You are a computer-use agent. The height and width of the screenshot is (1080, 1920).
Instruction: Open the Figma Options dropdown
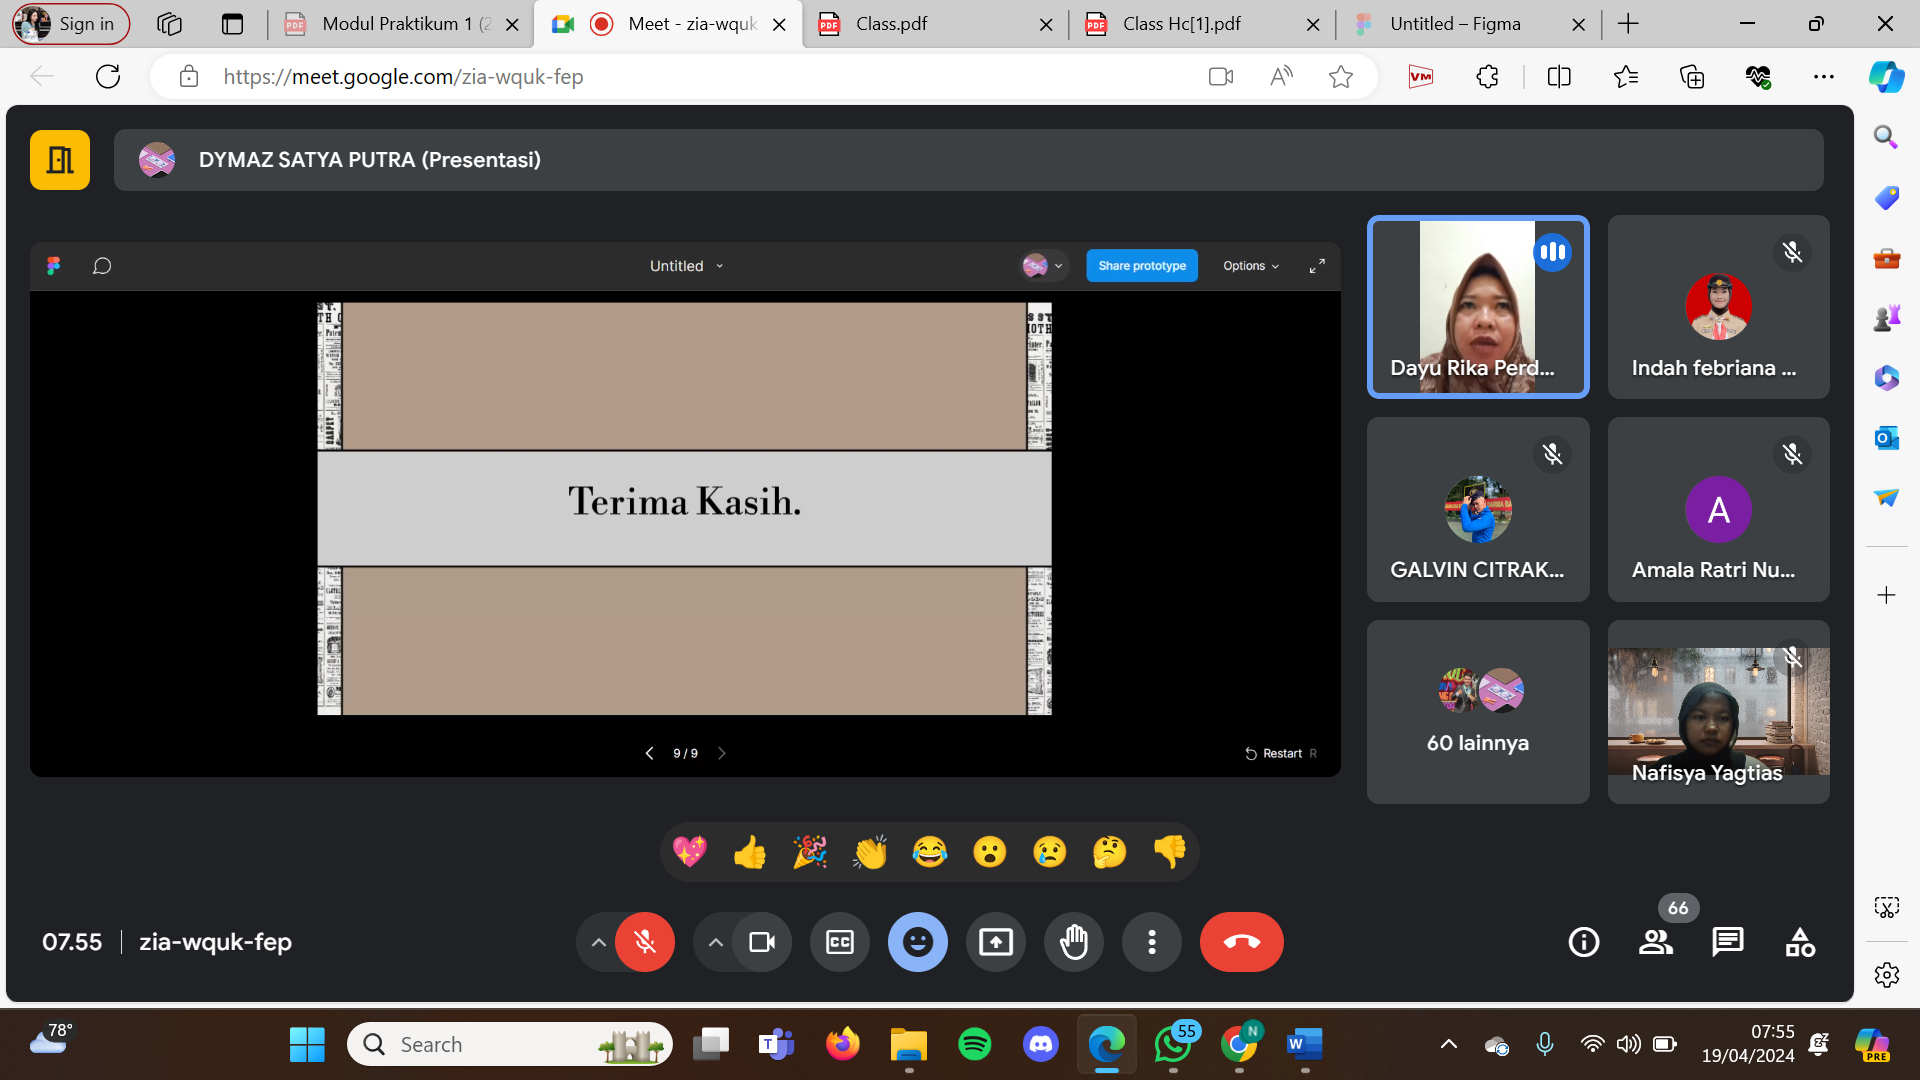point(1250,266)
